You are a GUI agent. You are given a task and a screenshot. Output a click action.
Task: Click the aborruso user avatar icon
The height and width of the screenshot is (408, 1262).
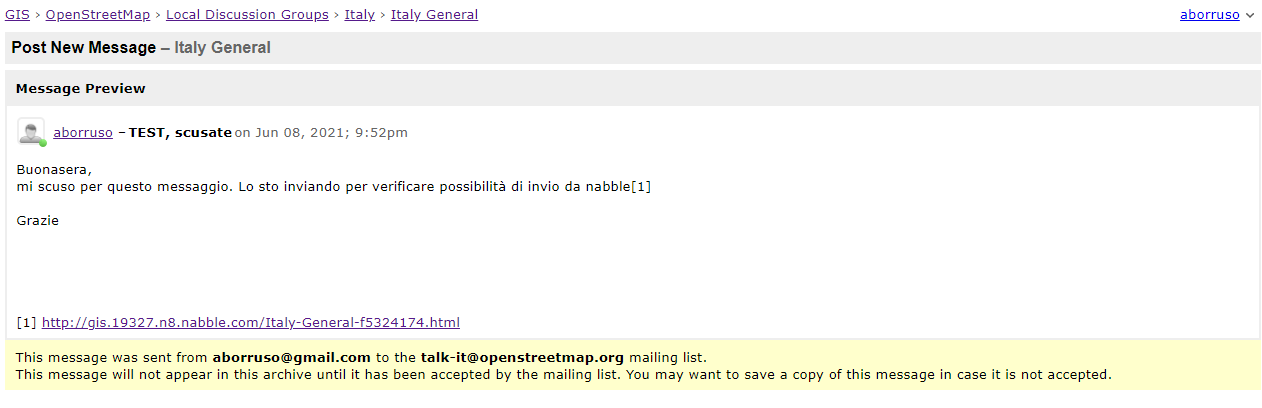[31, 131]
